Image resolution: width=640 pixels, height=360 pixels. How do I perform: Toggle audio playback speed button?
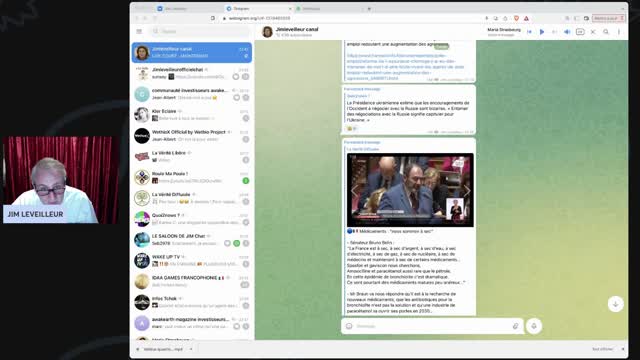point(580,32)
